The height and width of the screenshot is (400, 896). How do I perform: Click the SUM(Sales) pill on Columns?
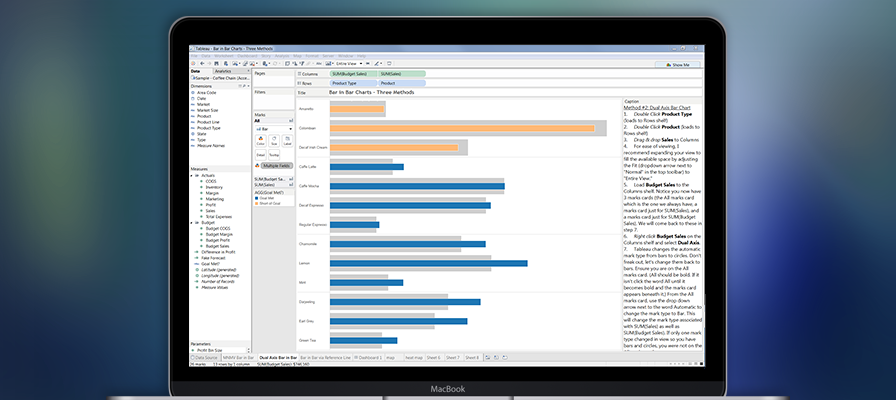pyautogui.click(x=402, y=74)
